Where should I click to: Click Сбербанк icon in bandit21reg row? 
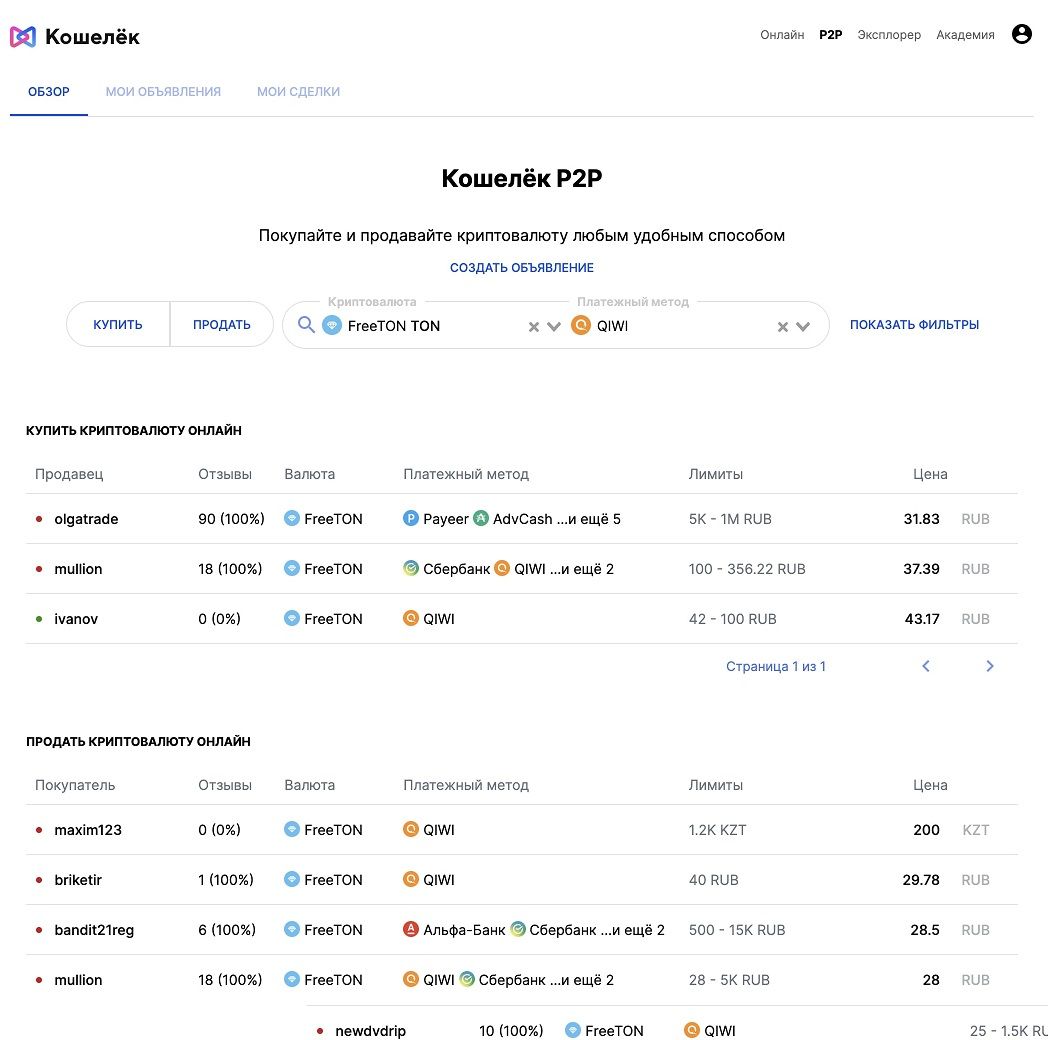click(x=517, y=929)
